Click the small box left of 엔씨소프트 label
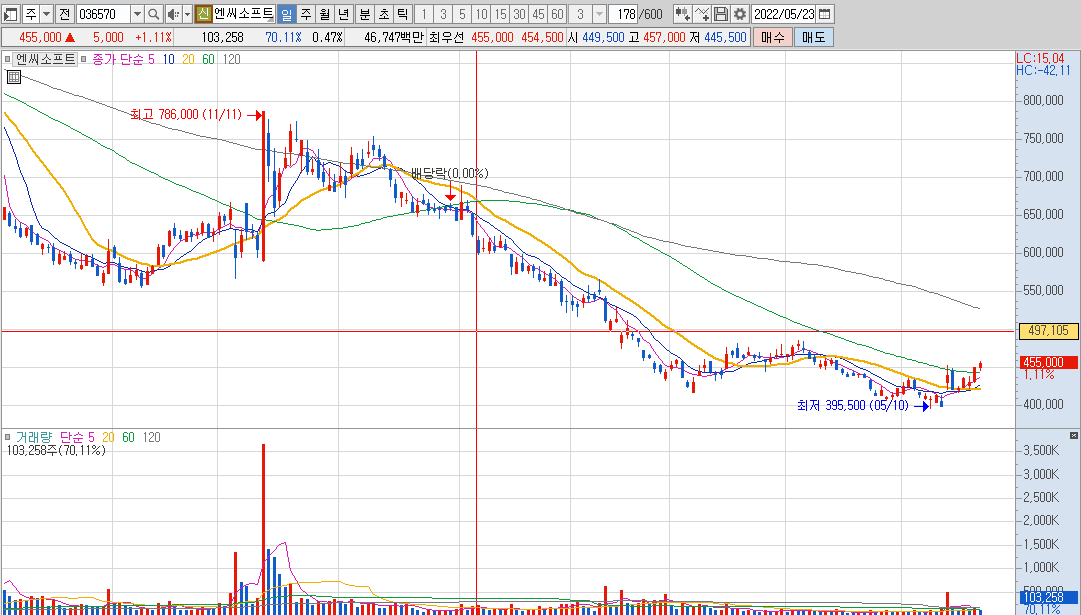 pos(8,59)
